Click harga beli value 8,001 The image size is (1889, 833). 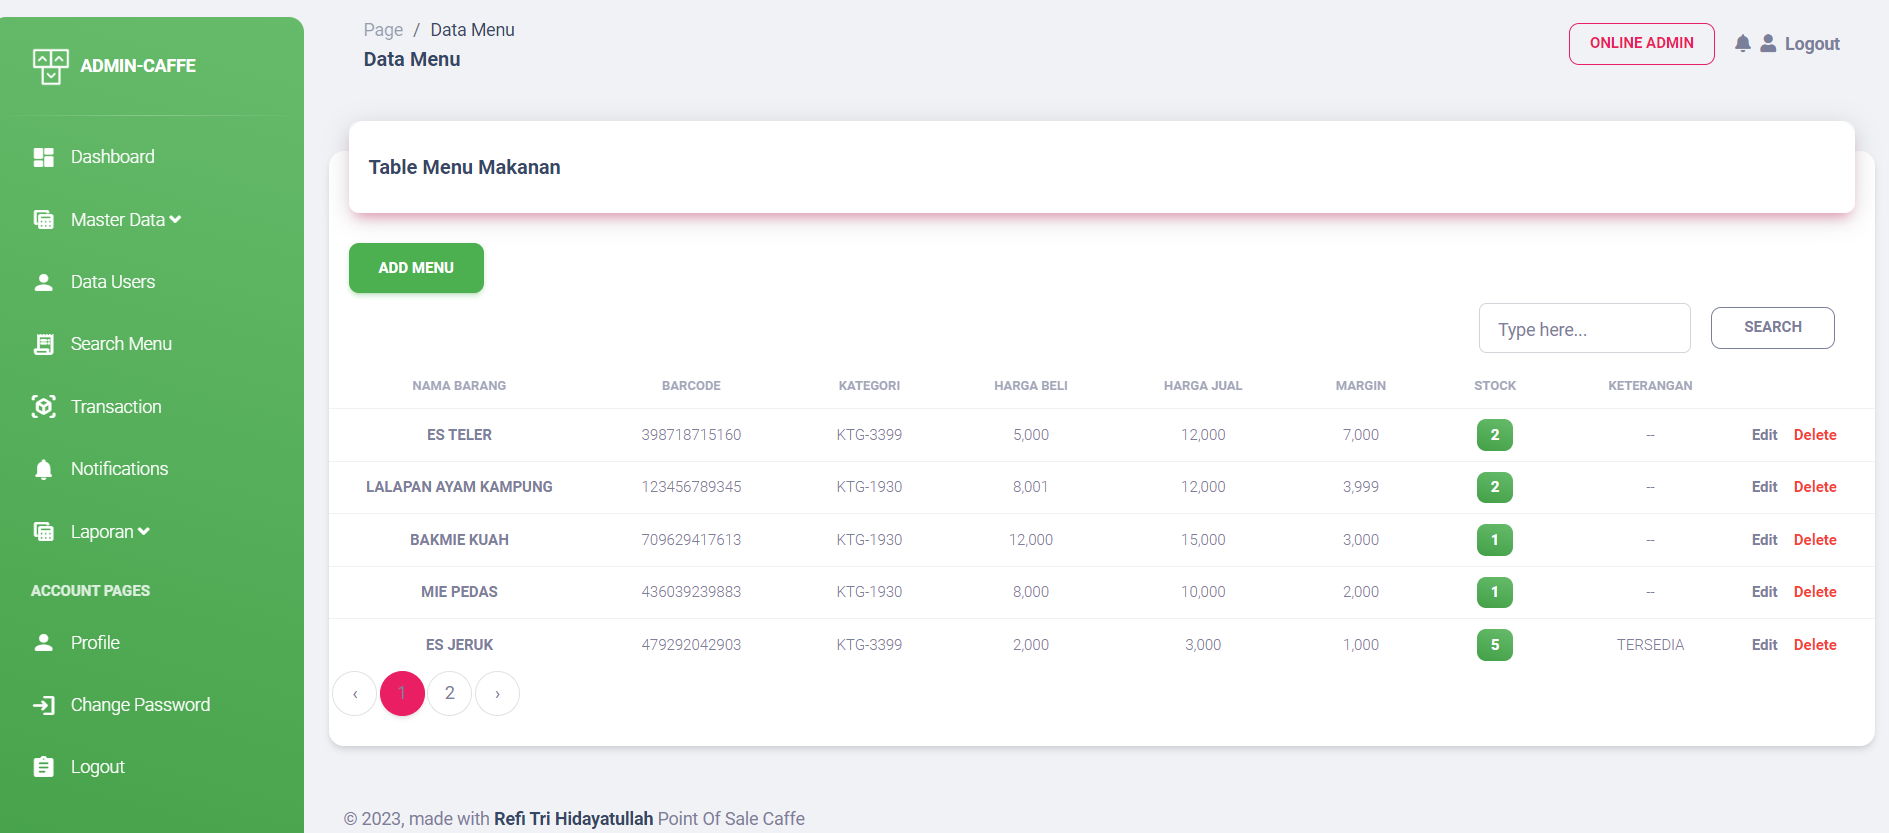tap(1030, 487)
